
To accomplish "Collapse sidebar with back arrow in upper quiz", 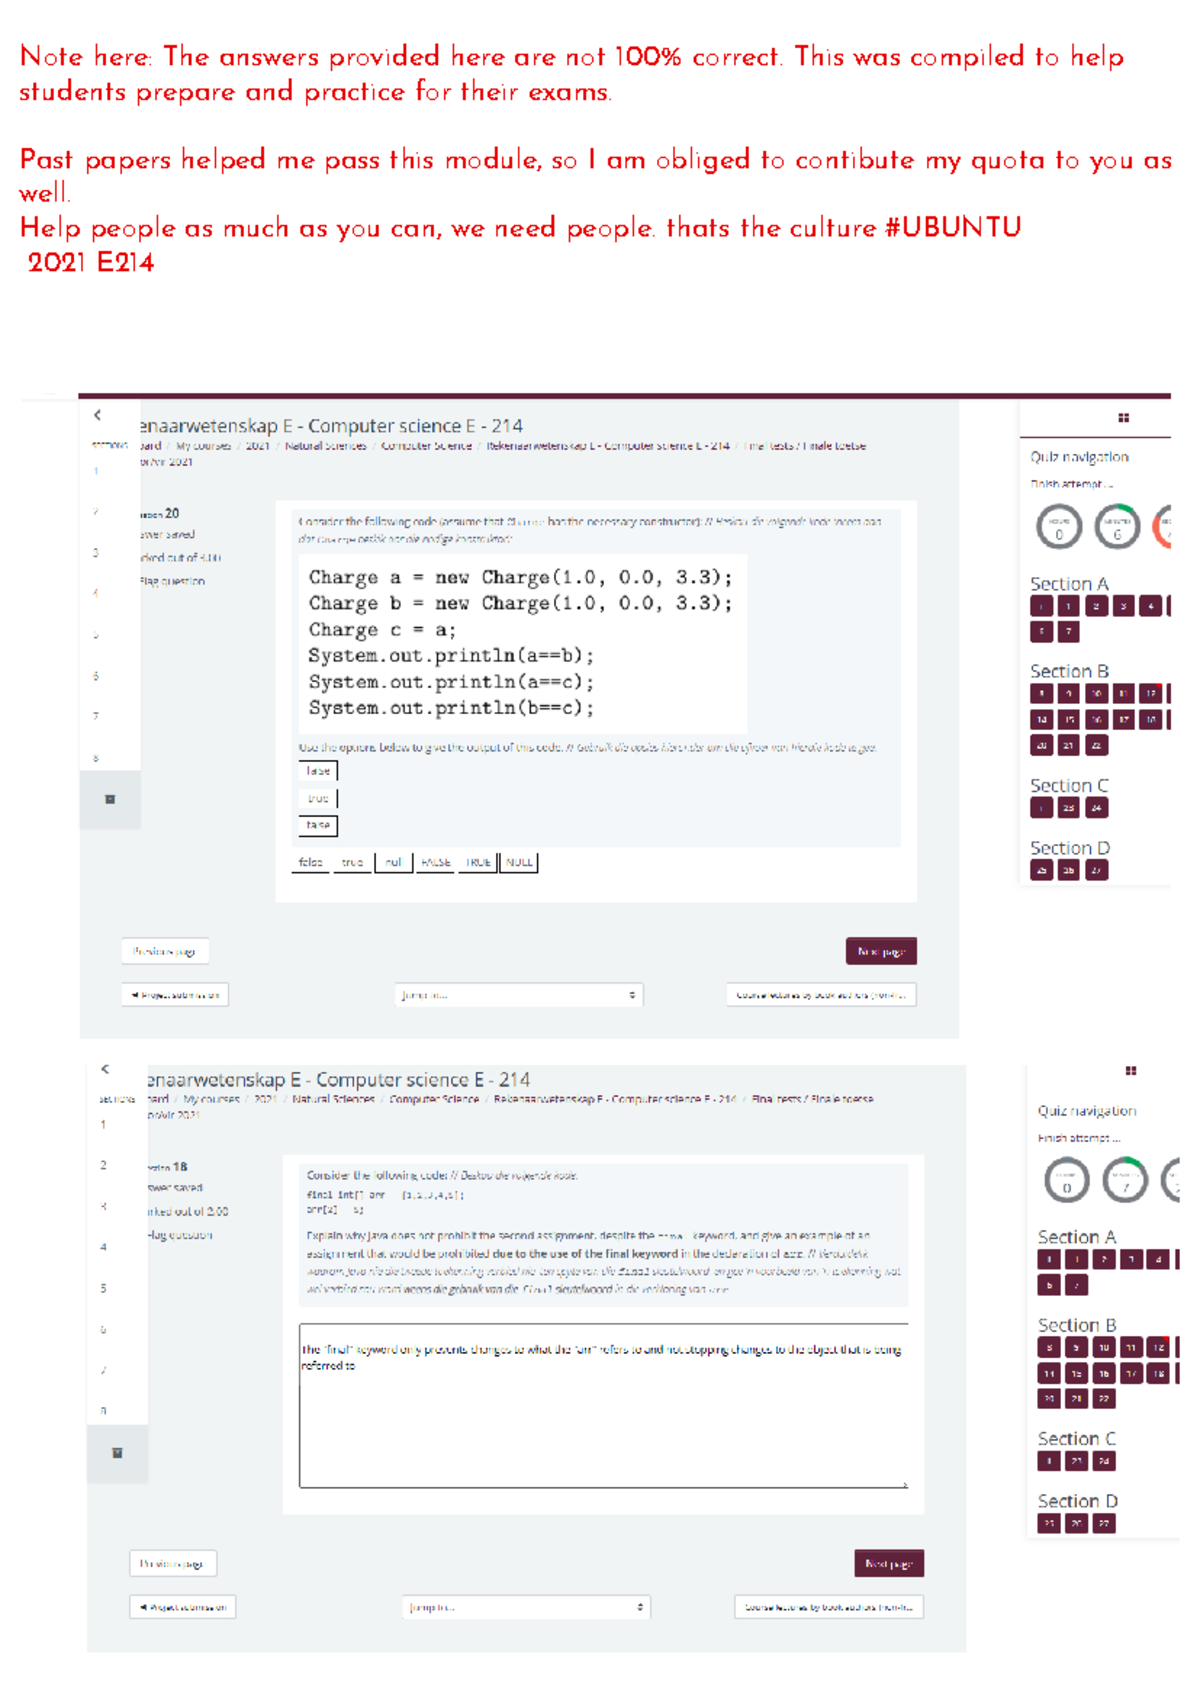I will pos(97,415).
